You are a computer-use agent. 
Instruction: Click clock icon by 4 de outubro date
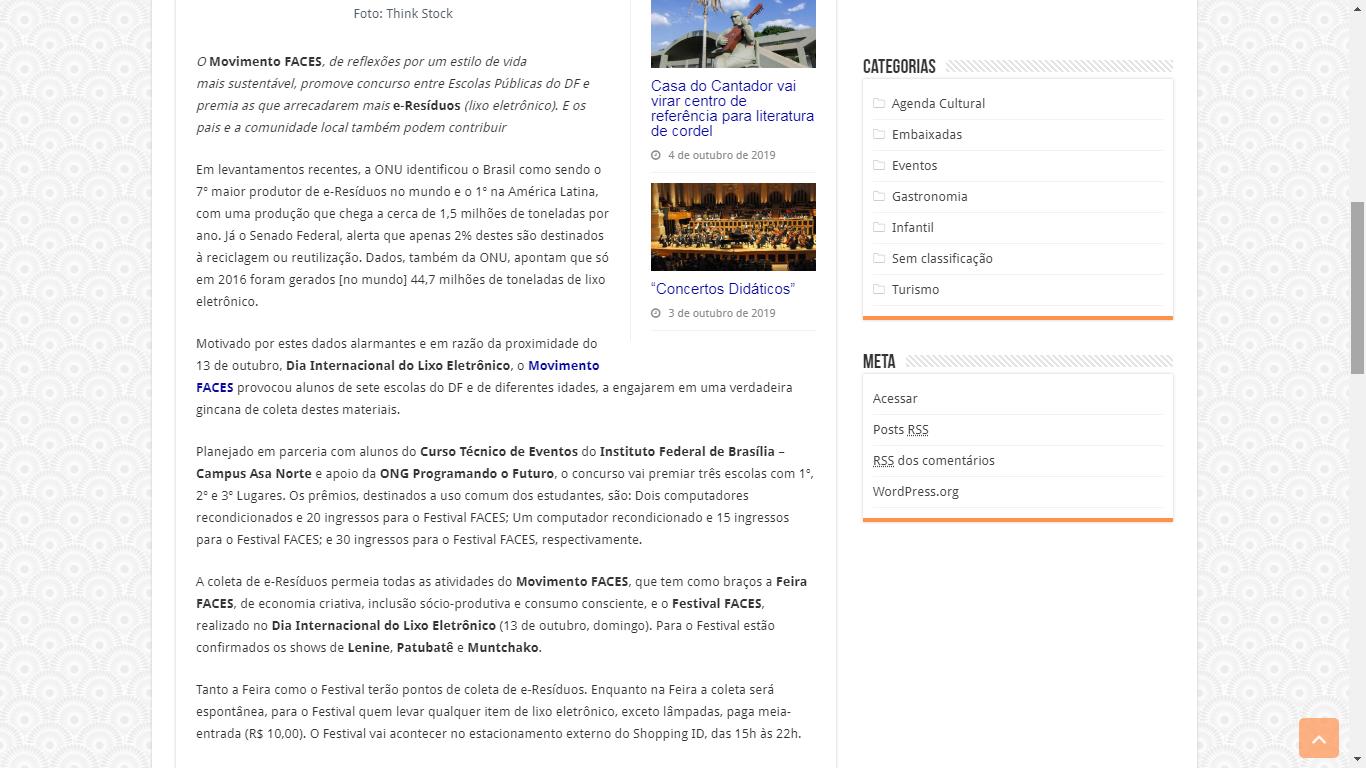pos(656,155)
